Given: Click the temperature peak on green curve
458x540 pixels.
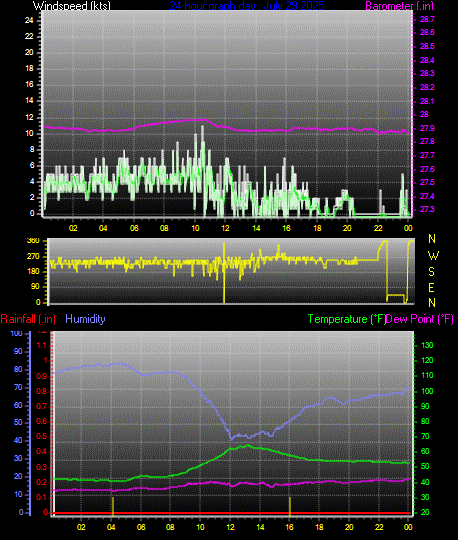Looking at the screenshot, I should 247,446.
